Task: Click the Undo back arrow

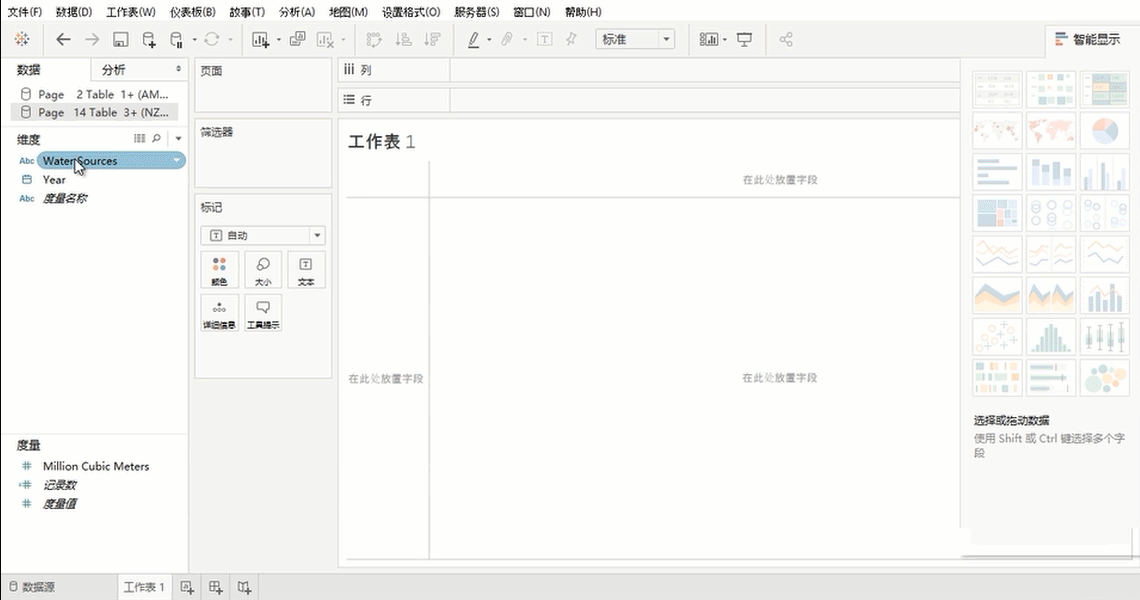Action: tap(64, 40)
